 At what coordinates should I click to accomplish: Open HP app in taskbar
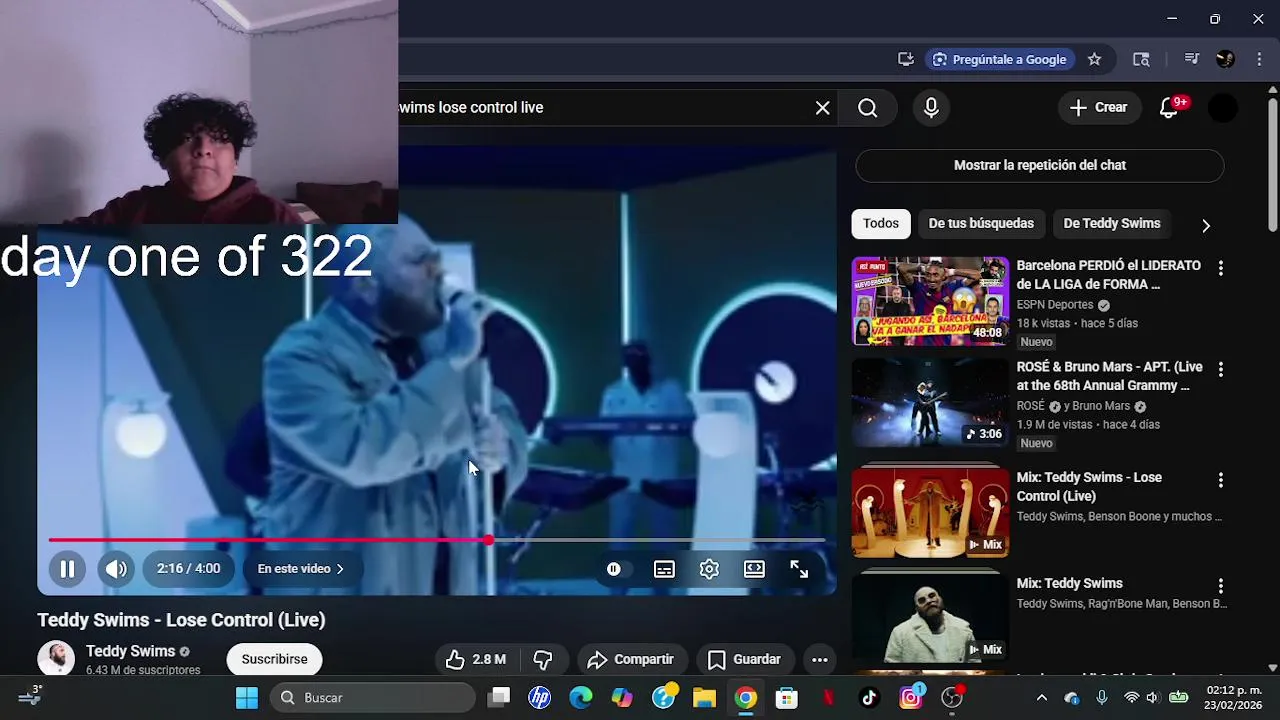click(540, 698)
